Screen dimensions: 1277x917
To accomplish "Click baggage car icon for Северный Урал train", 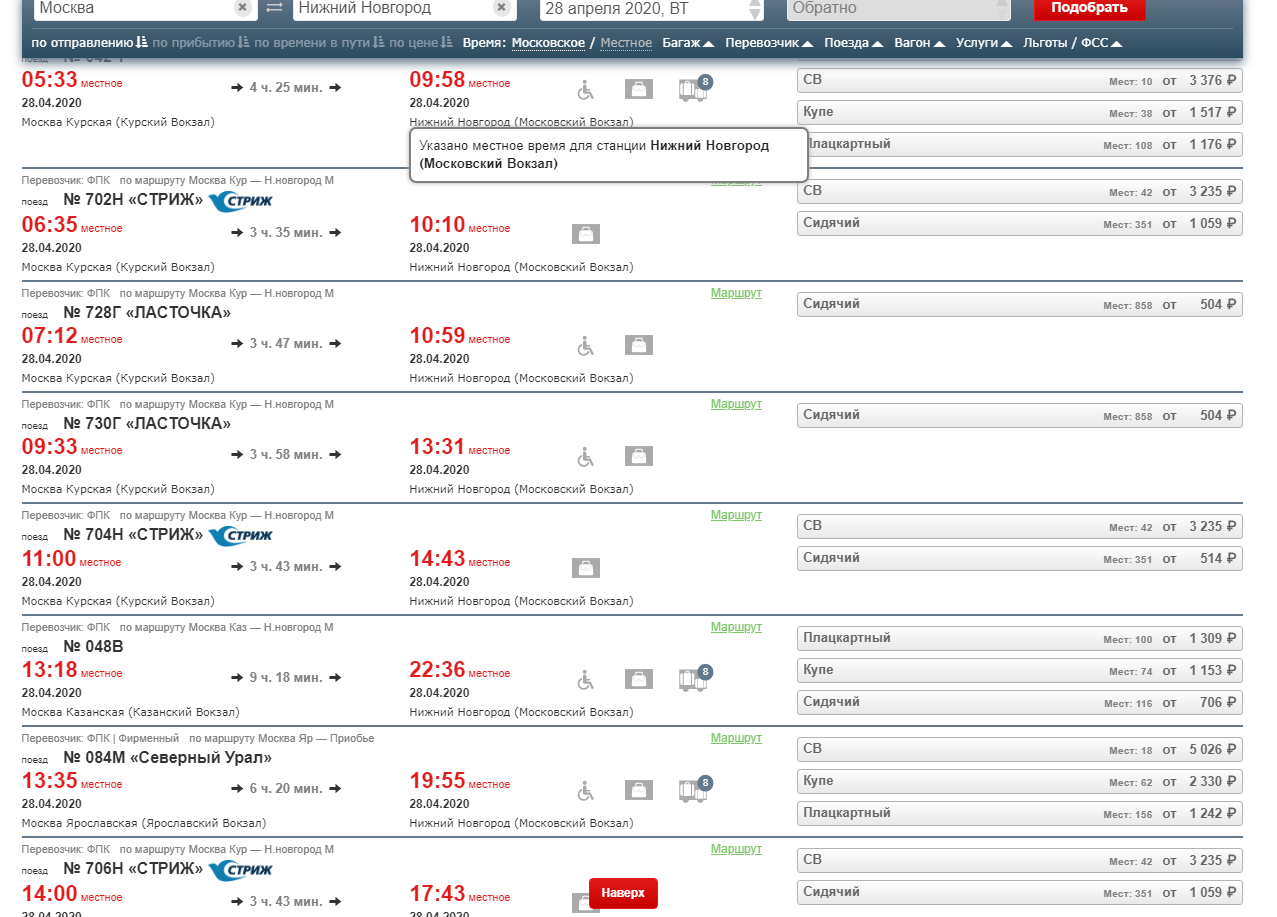I will coord(693,791).
